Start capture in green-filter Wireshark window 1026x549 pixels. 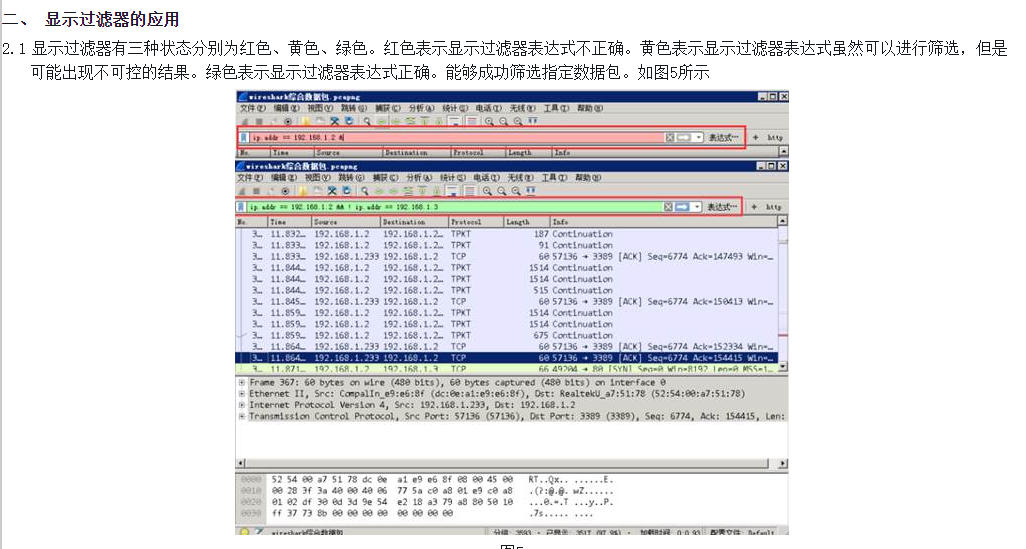241,191
